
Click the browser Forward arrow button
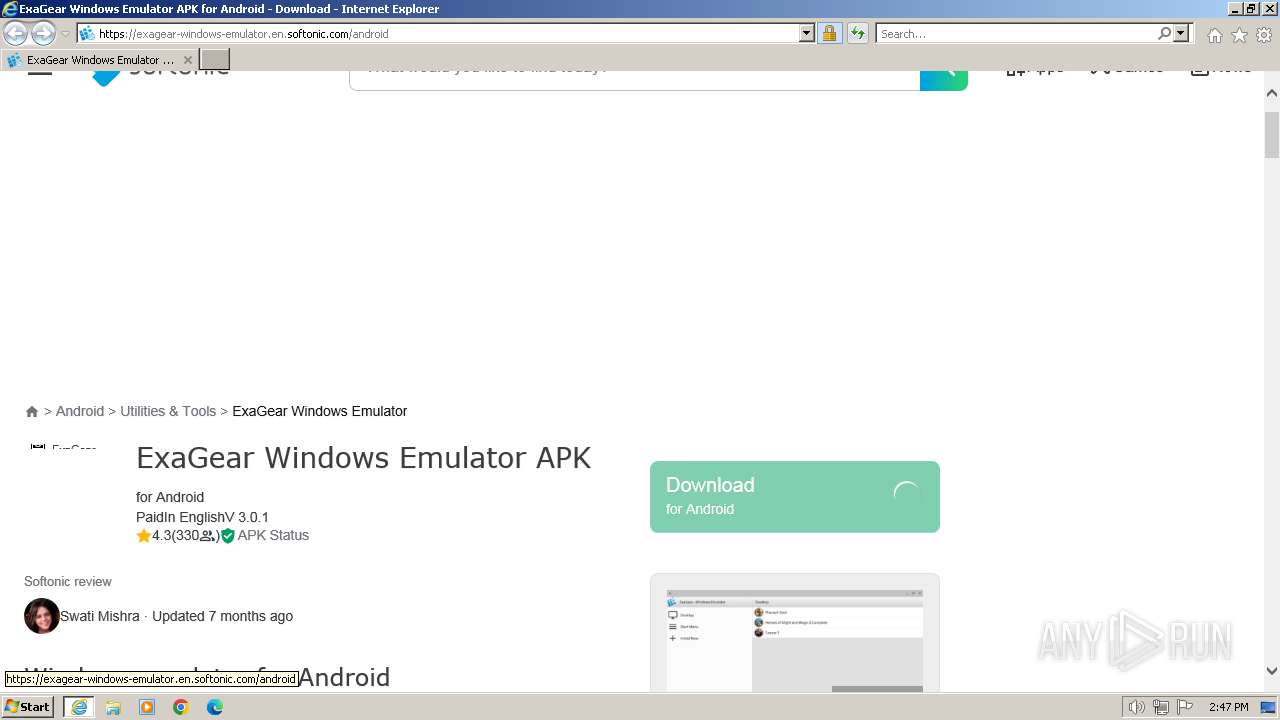click(43, 33)
